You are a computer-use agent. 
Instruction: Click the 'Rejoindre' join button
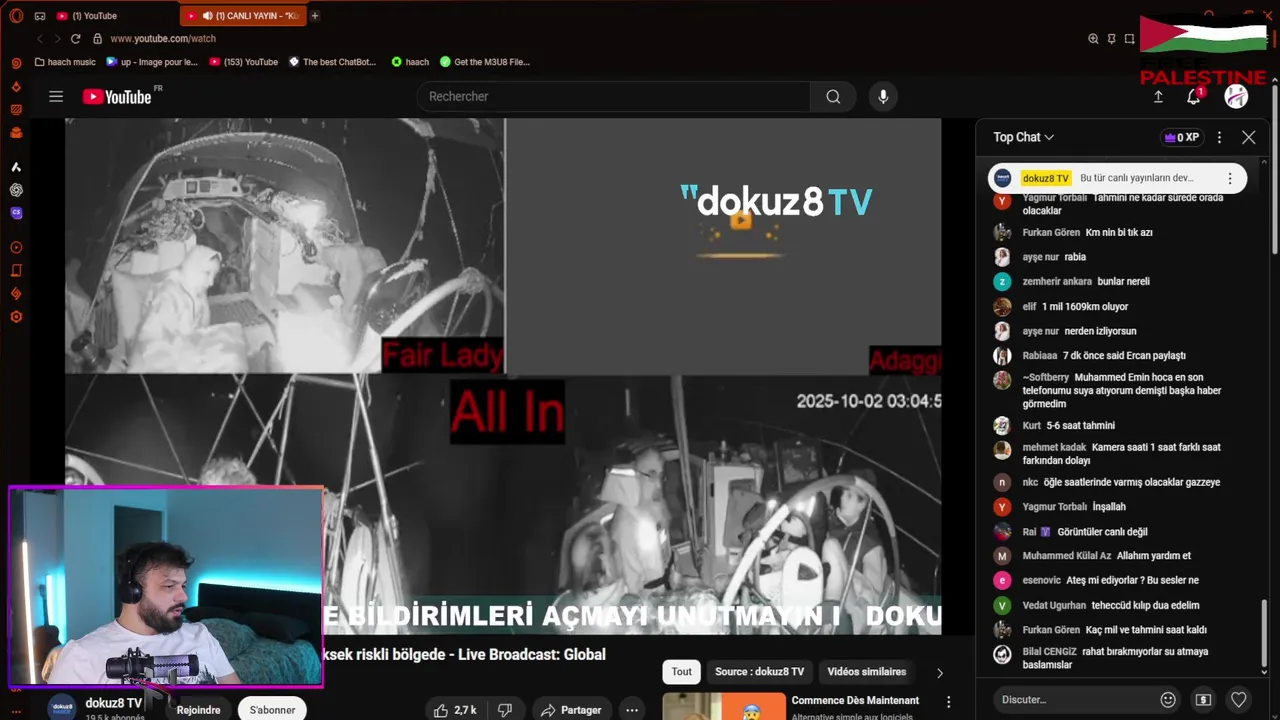click(x=198, y=710)
